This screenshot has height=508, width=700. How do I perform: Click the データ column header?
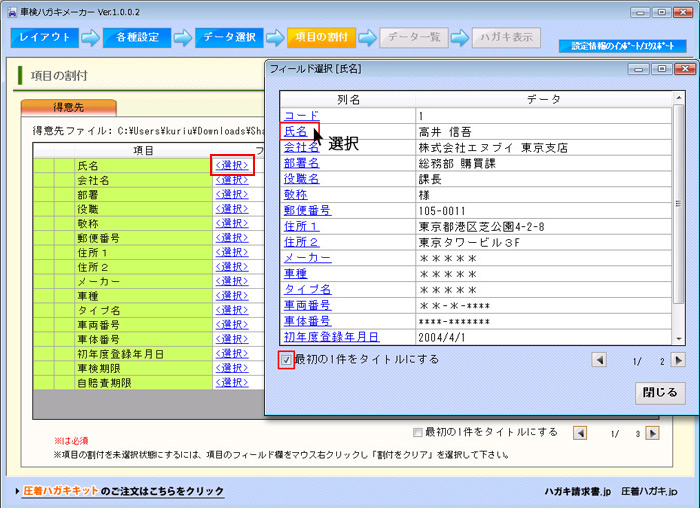544,99
